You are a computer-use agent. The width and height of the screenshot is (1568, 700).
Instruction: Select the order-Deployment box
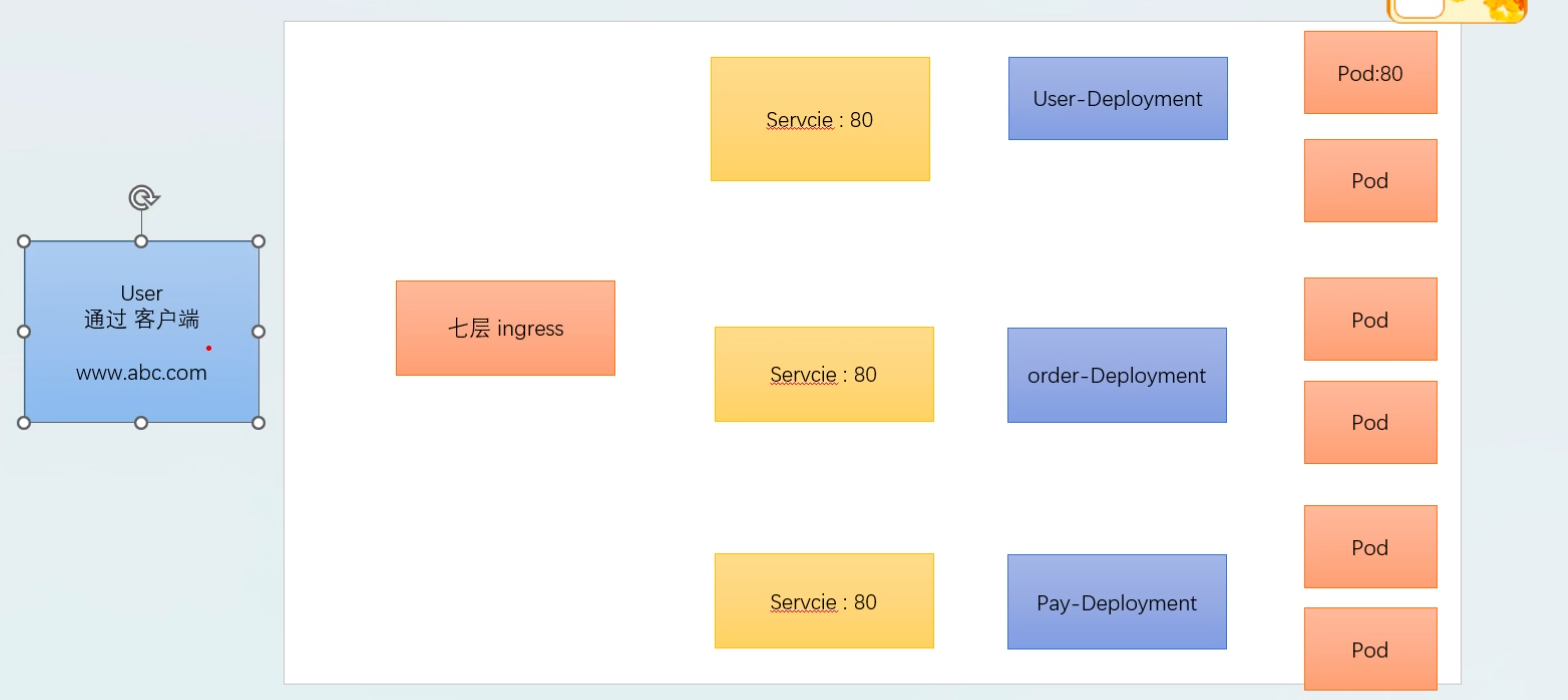tap(1116, 375)
